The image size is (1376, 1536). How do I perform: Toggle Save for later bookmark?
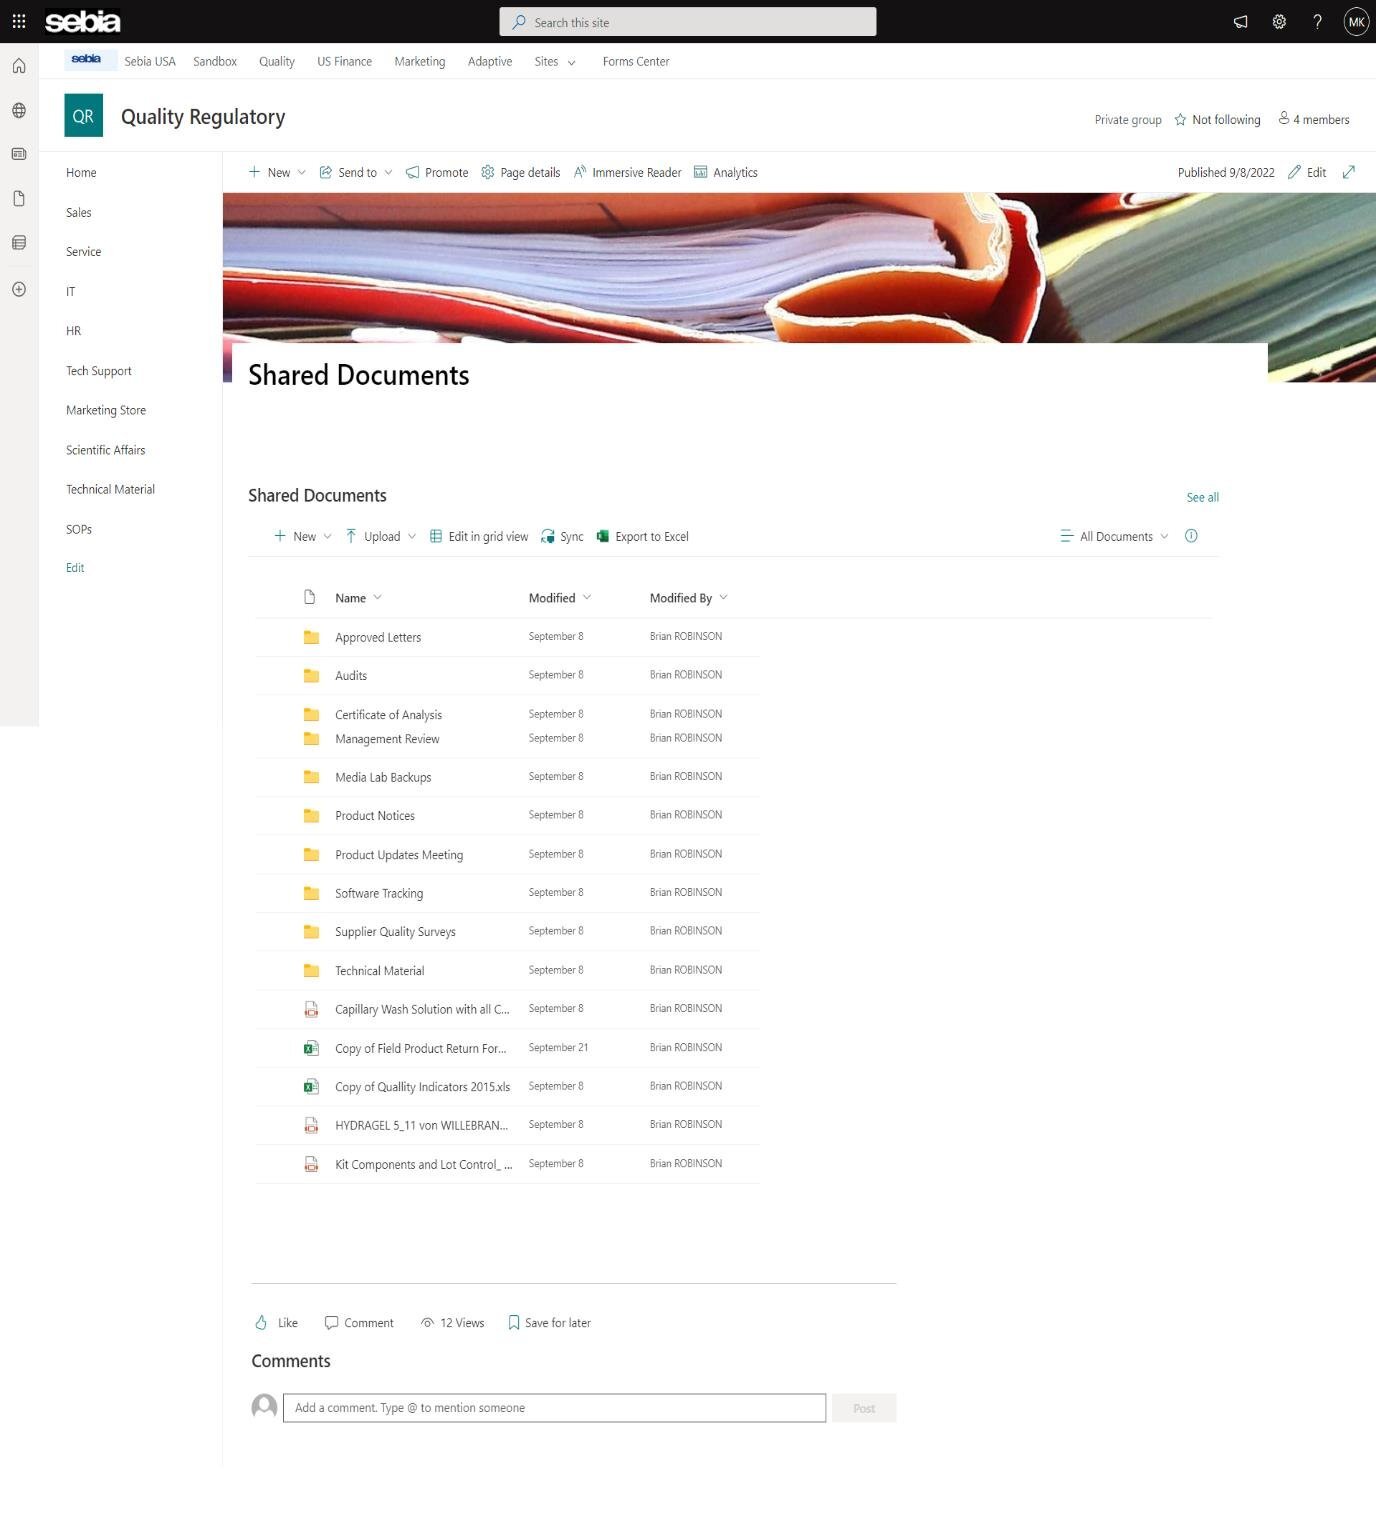click(x=549, y=1323)
